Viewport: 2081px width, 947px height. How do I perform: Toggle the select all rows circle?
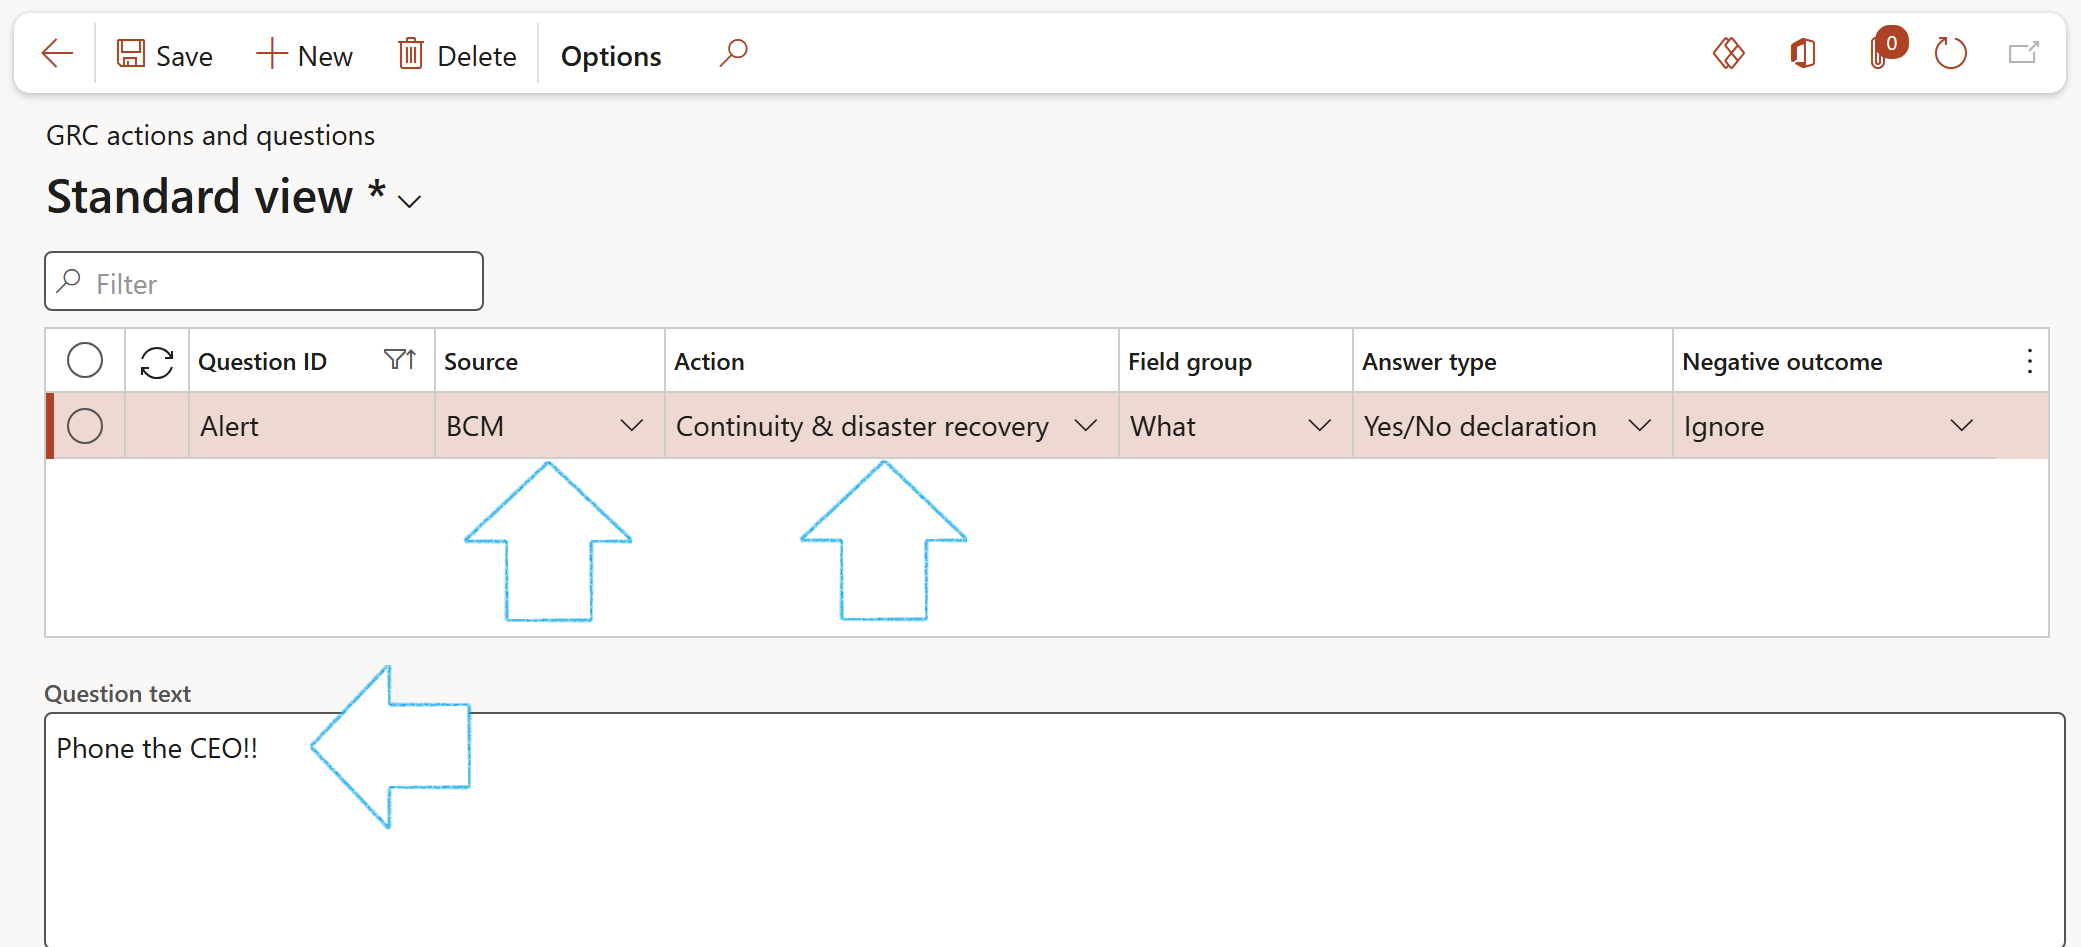[85, 360]
